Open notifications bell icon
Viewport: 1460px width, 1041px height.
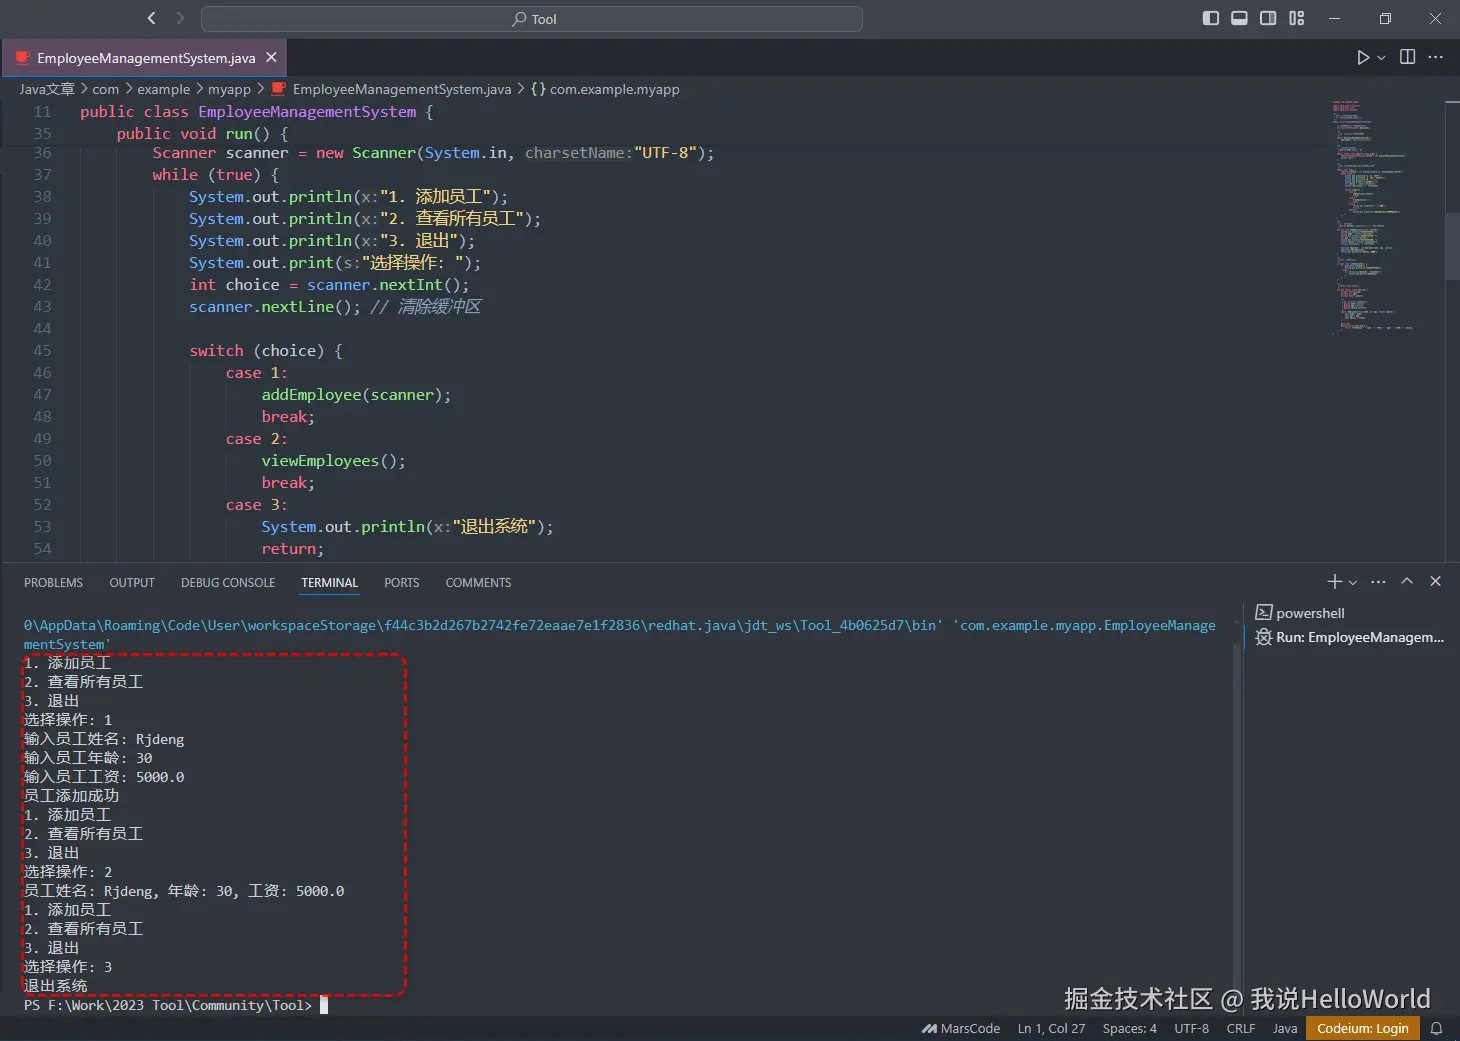[1436, 1028]
